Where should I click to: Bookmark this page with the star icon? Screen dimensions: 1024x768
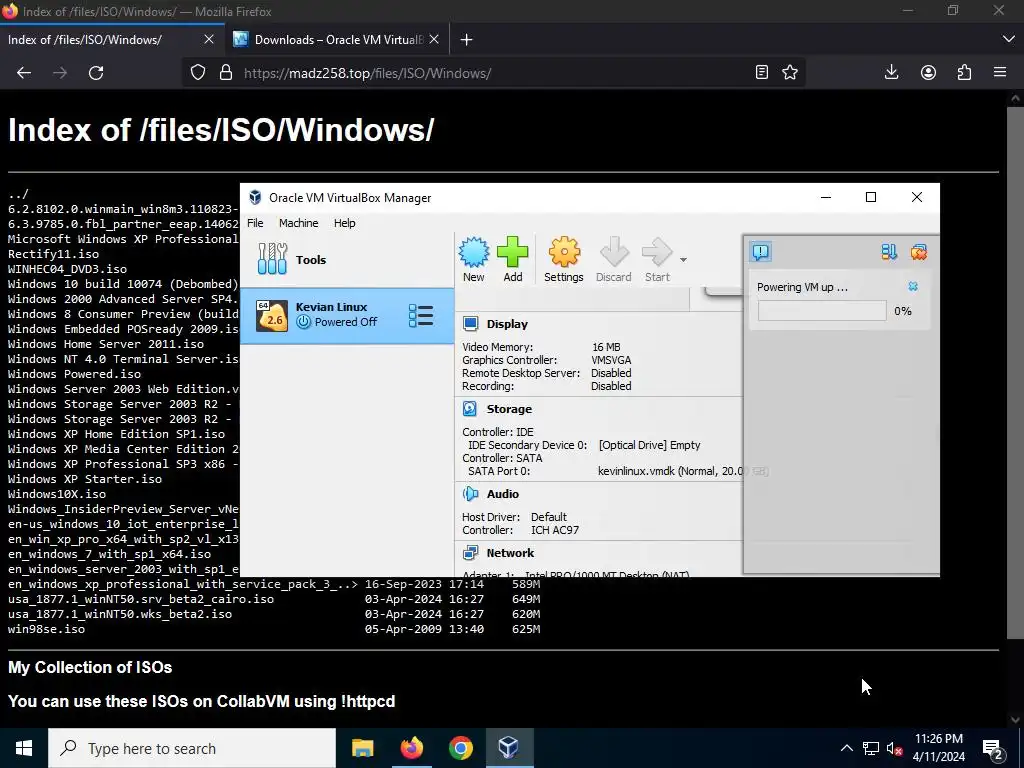coord(790,72)
